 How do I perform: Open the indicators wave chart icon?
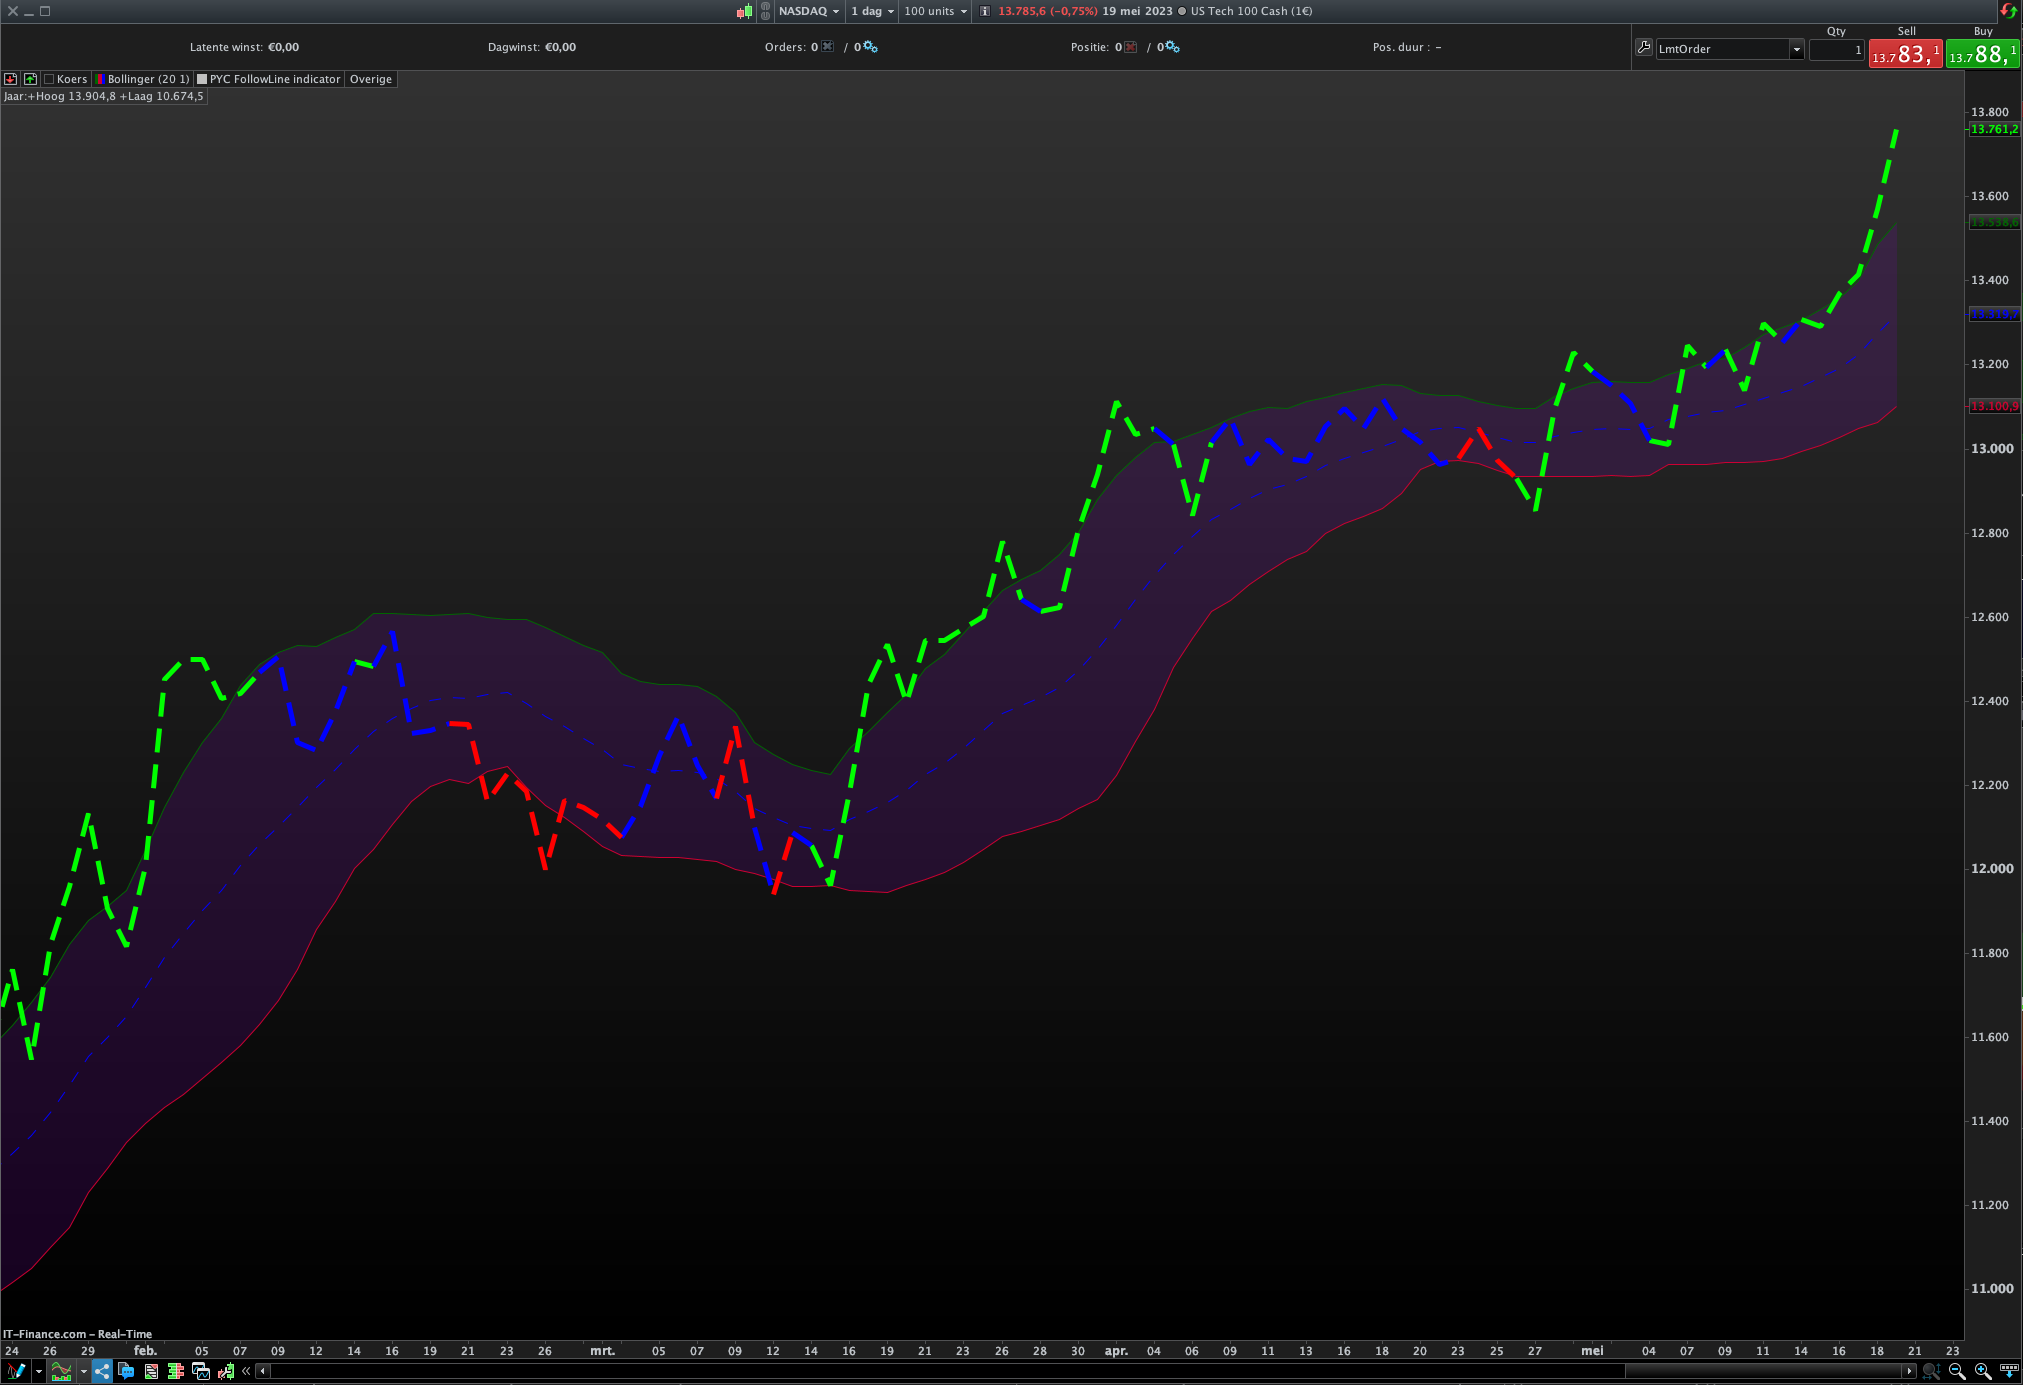click(x=62, y=1371)
